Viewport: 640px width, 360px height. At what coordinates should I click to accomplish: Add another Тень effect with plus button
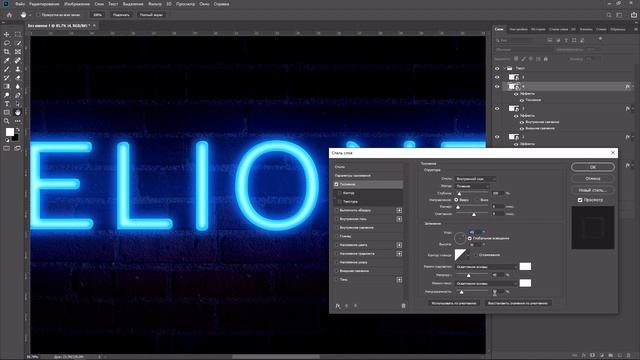[x=399, y=280]
